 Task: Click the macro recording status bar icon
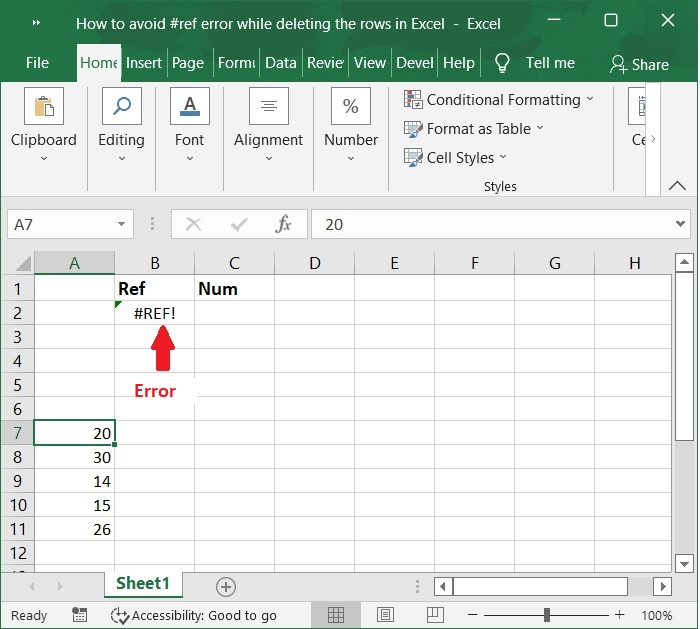pyautogui.click(x=80, y=615)
